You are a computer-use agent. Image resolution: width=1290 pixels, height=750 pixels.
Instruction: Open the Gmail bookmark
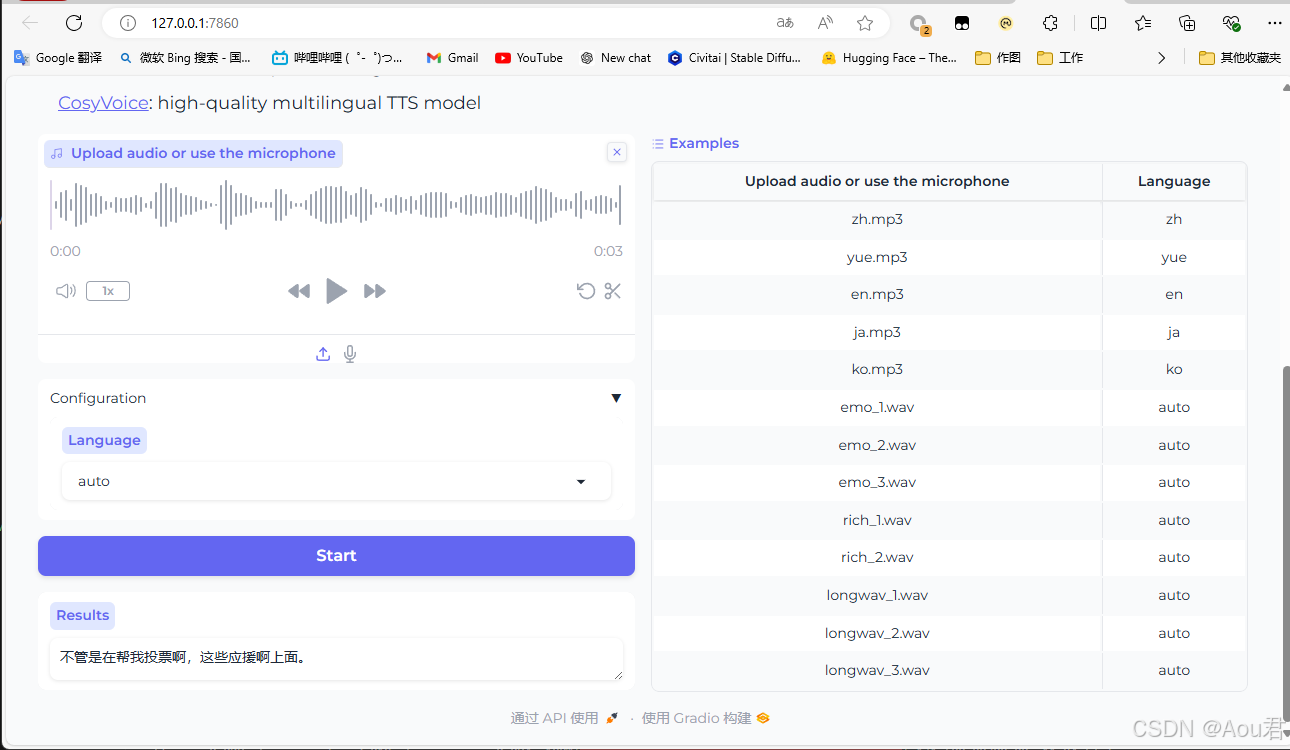click(x=452, y=58)
